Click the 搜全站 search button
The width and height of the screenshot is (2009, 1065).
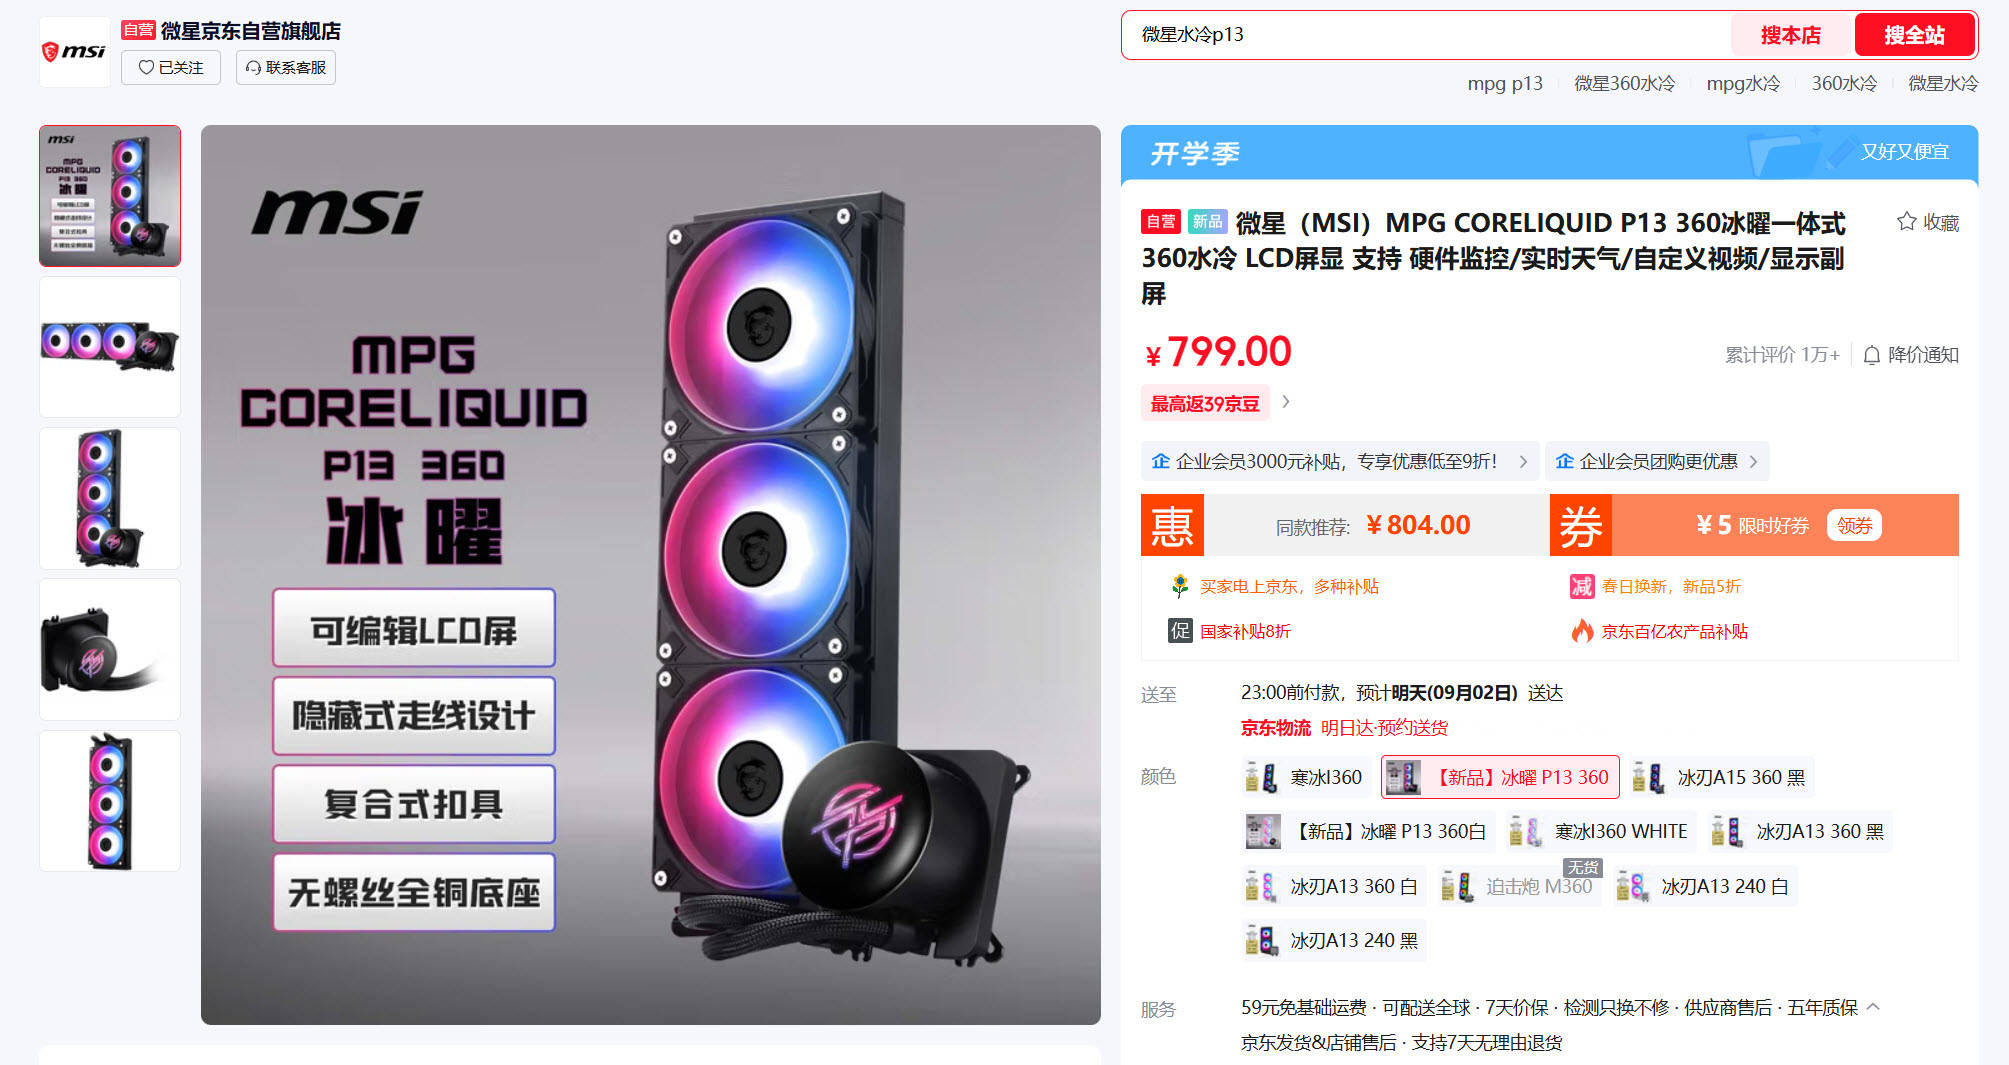pos(1914,35)
